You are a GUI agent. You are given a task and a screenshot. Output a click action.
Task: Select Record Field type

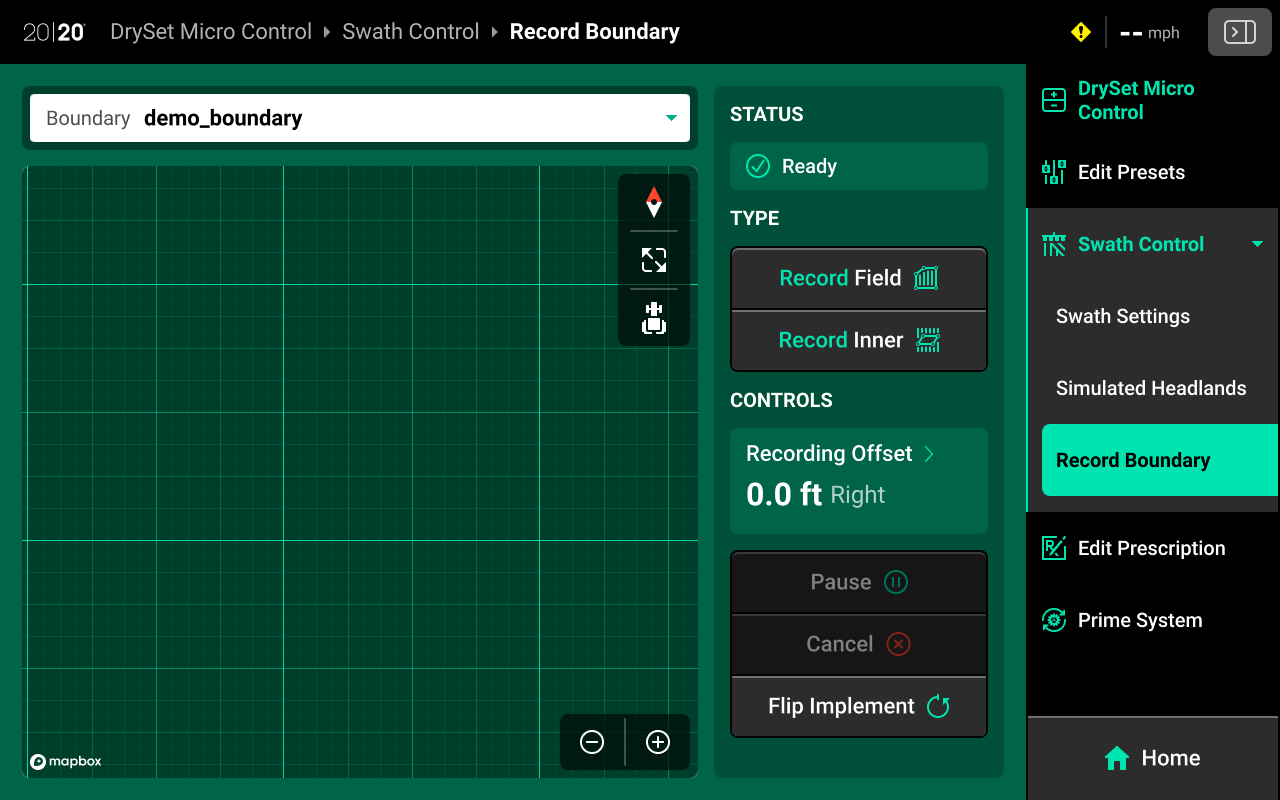point(859,278)
